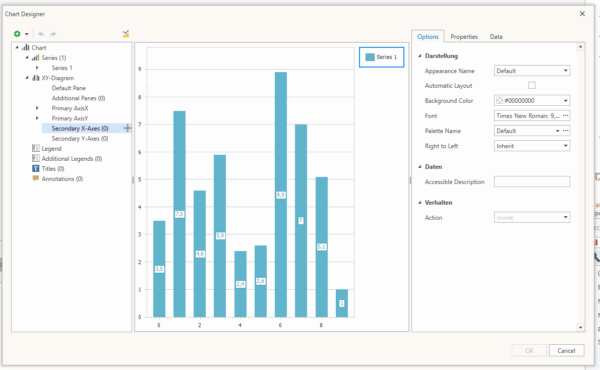Collapse the Darstellung section
The image size is (600, 370).
click(x=420, y=56)
